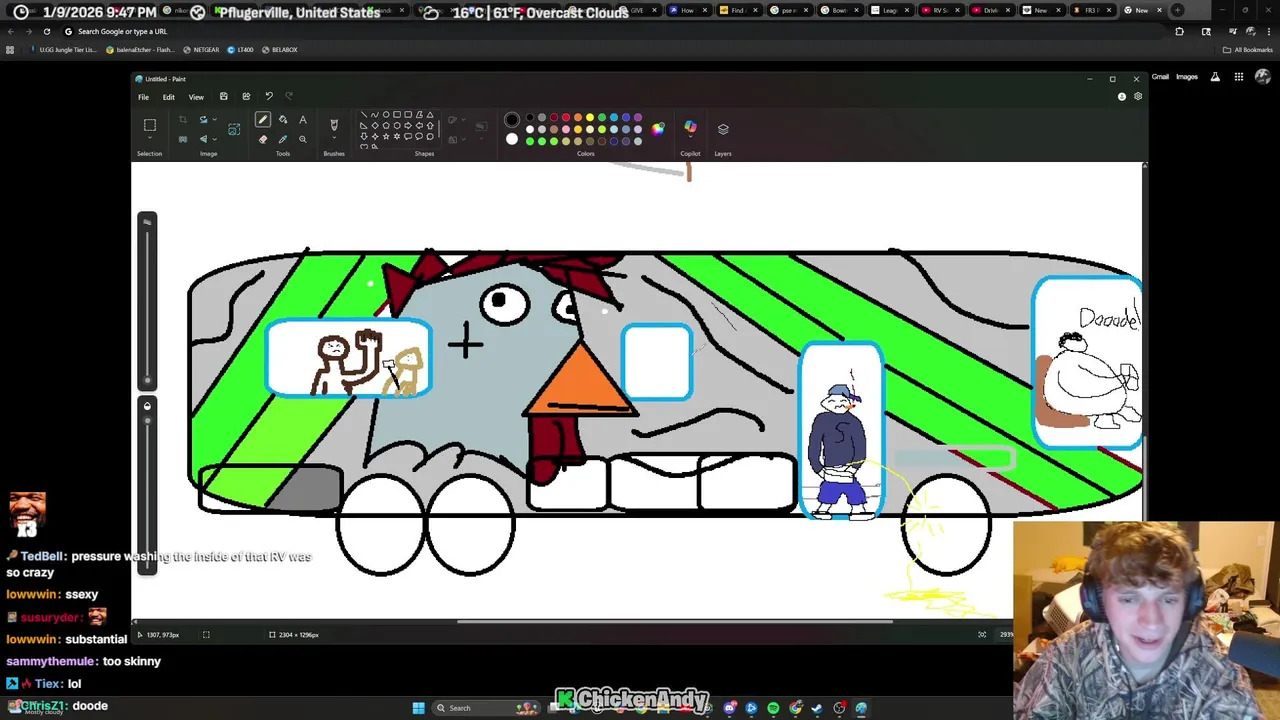Select the oval shape
The width and height of the screenshot is (1280, 720).
coord(385,115)
